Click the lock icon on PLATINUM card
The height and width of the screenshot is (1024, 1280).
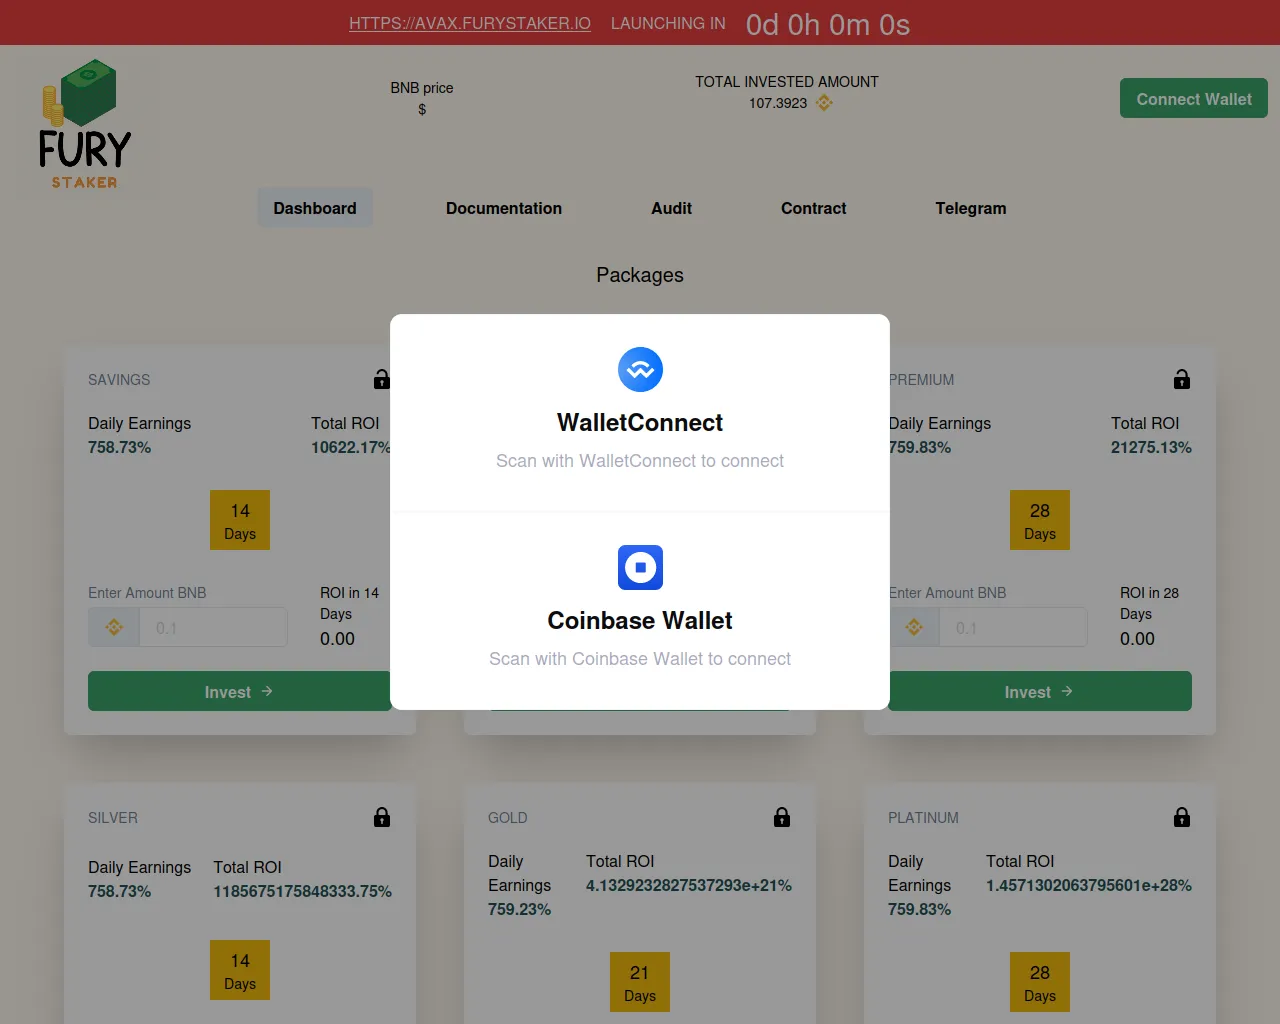pyautogui.click(x=1182, y=817)
